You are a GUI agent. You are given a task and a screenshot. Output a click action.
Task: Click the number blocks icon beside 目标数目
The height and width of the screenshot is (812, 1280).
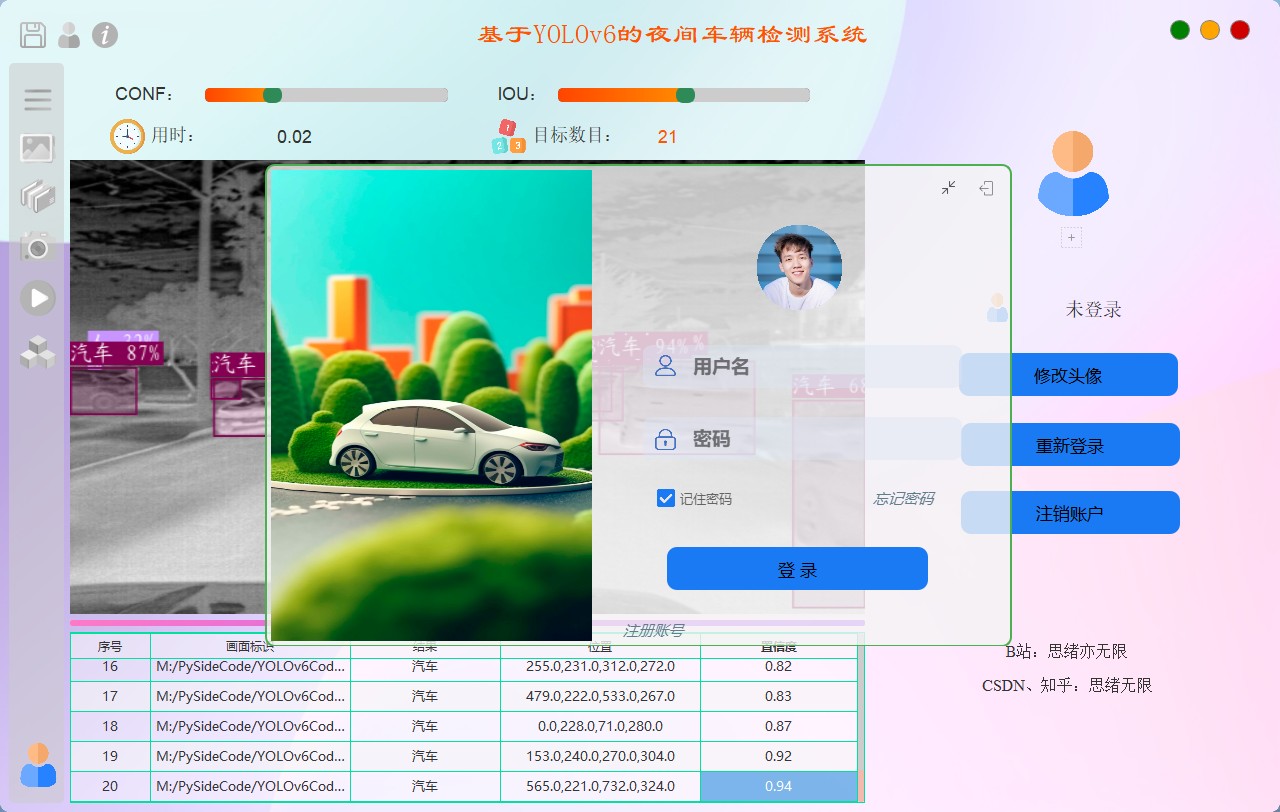pos(508,137)
